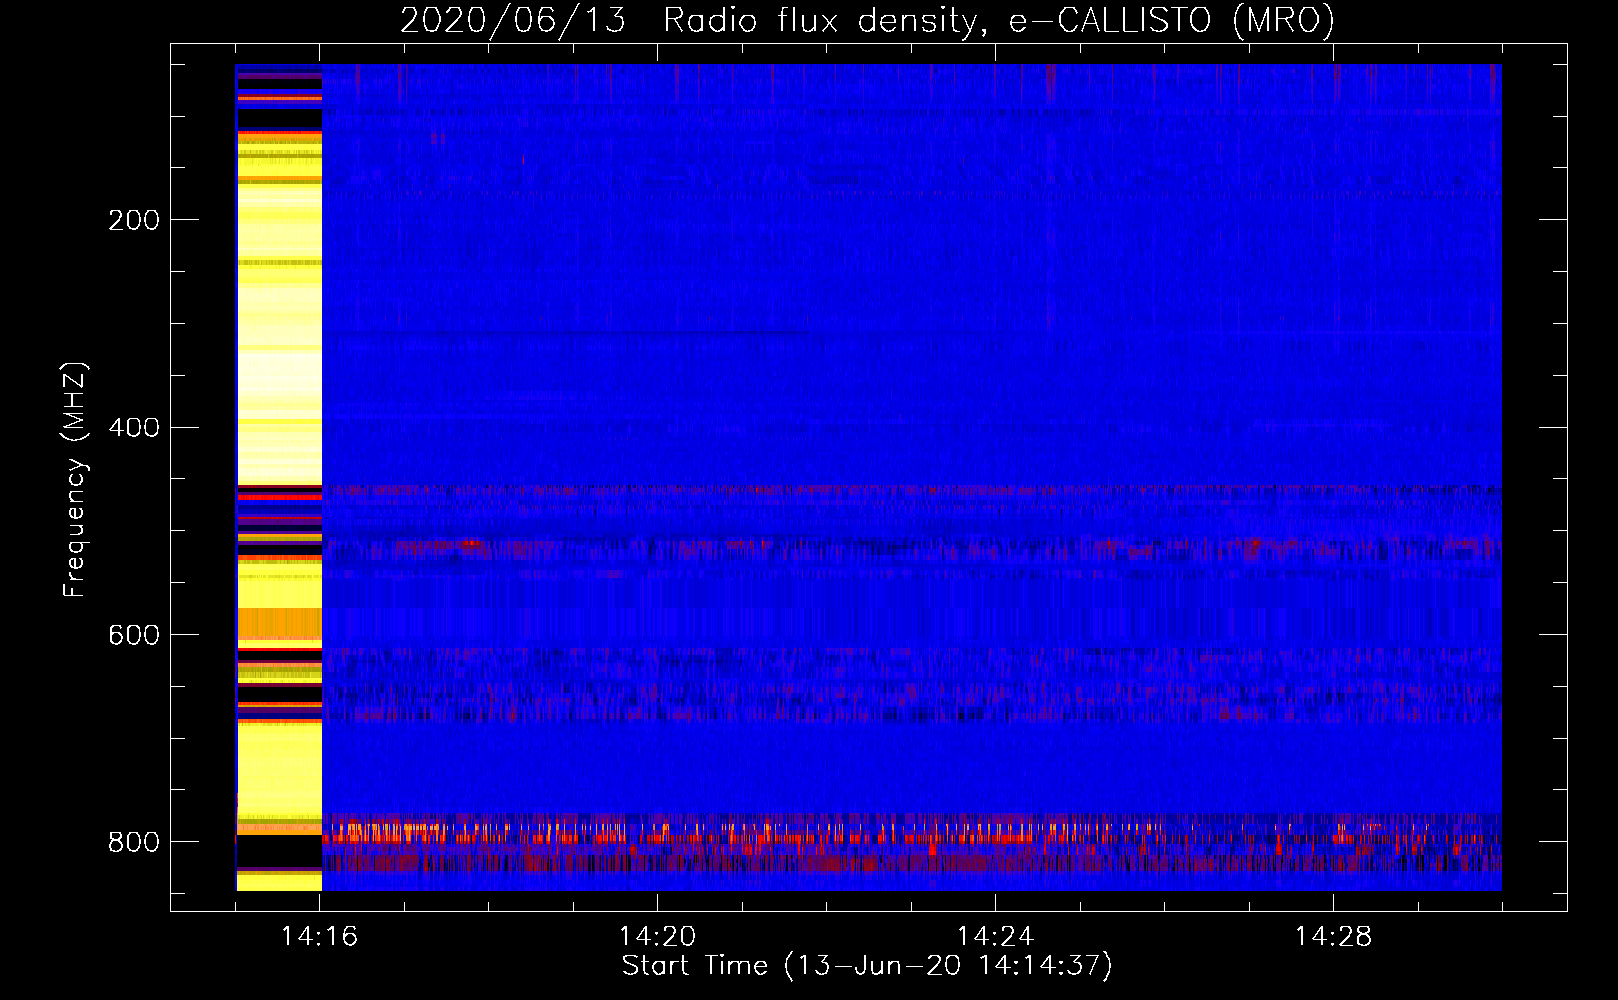Click the 14:16 time tick label
The height and width of the screenshot is (1000, 1618).
tap(320, 937)
